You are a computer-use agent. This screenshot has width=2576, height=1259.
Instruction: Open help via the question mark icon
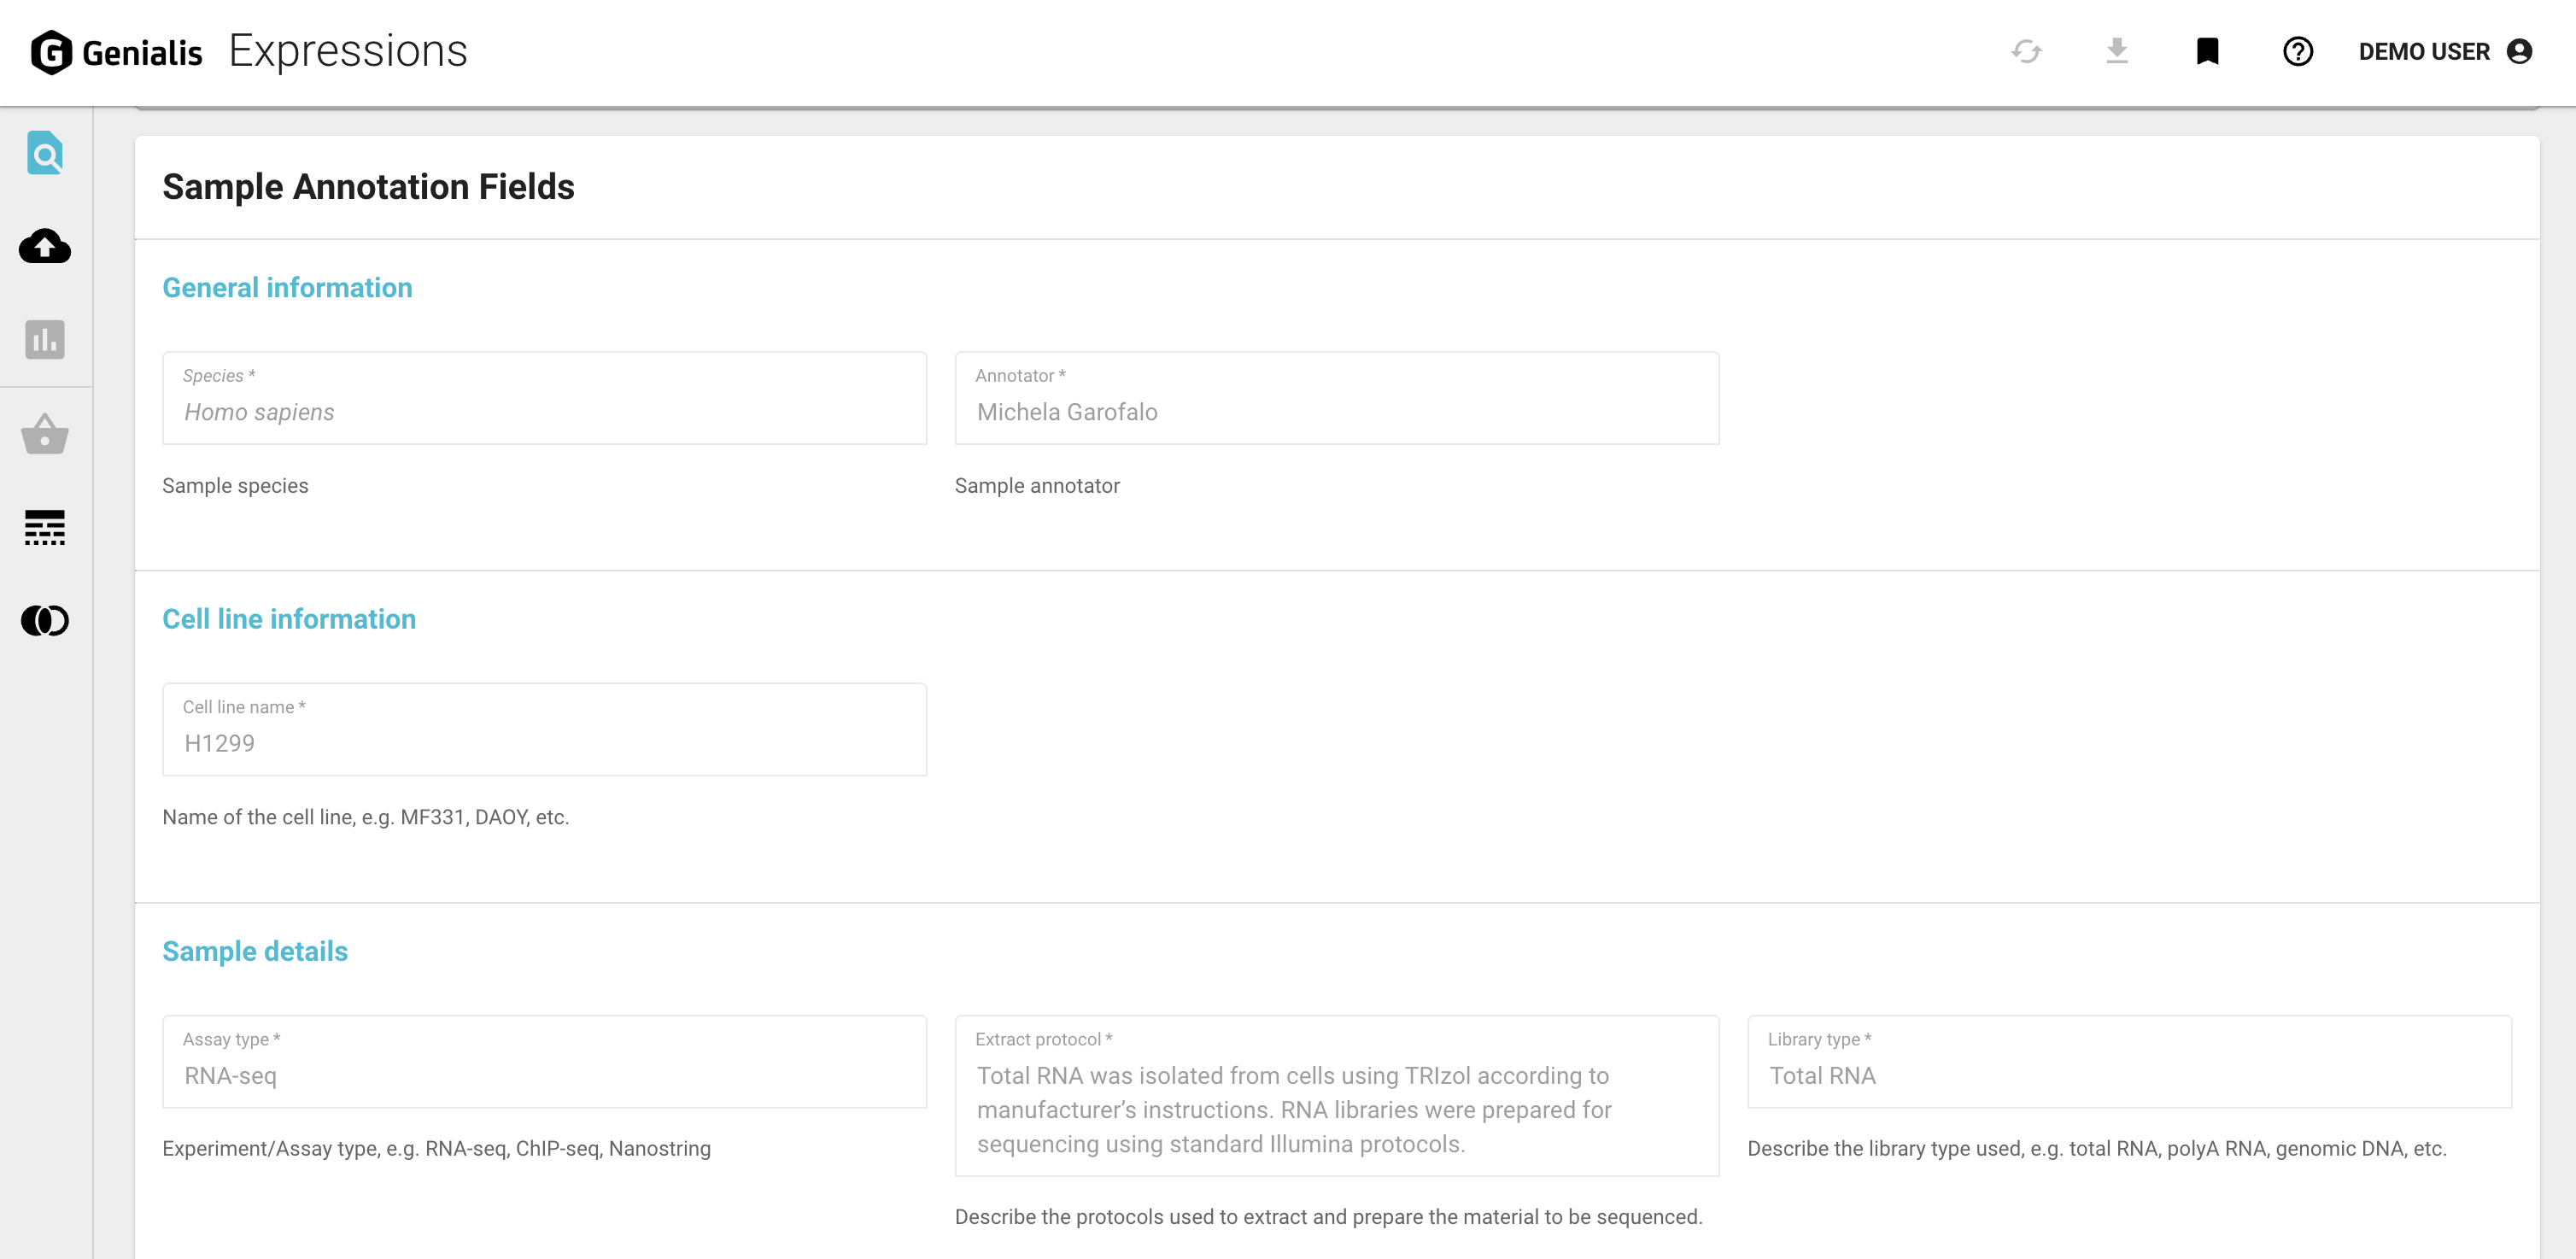coord(2297,51)
